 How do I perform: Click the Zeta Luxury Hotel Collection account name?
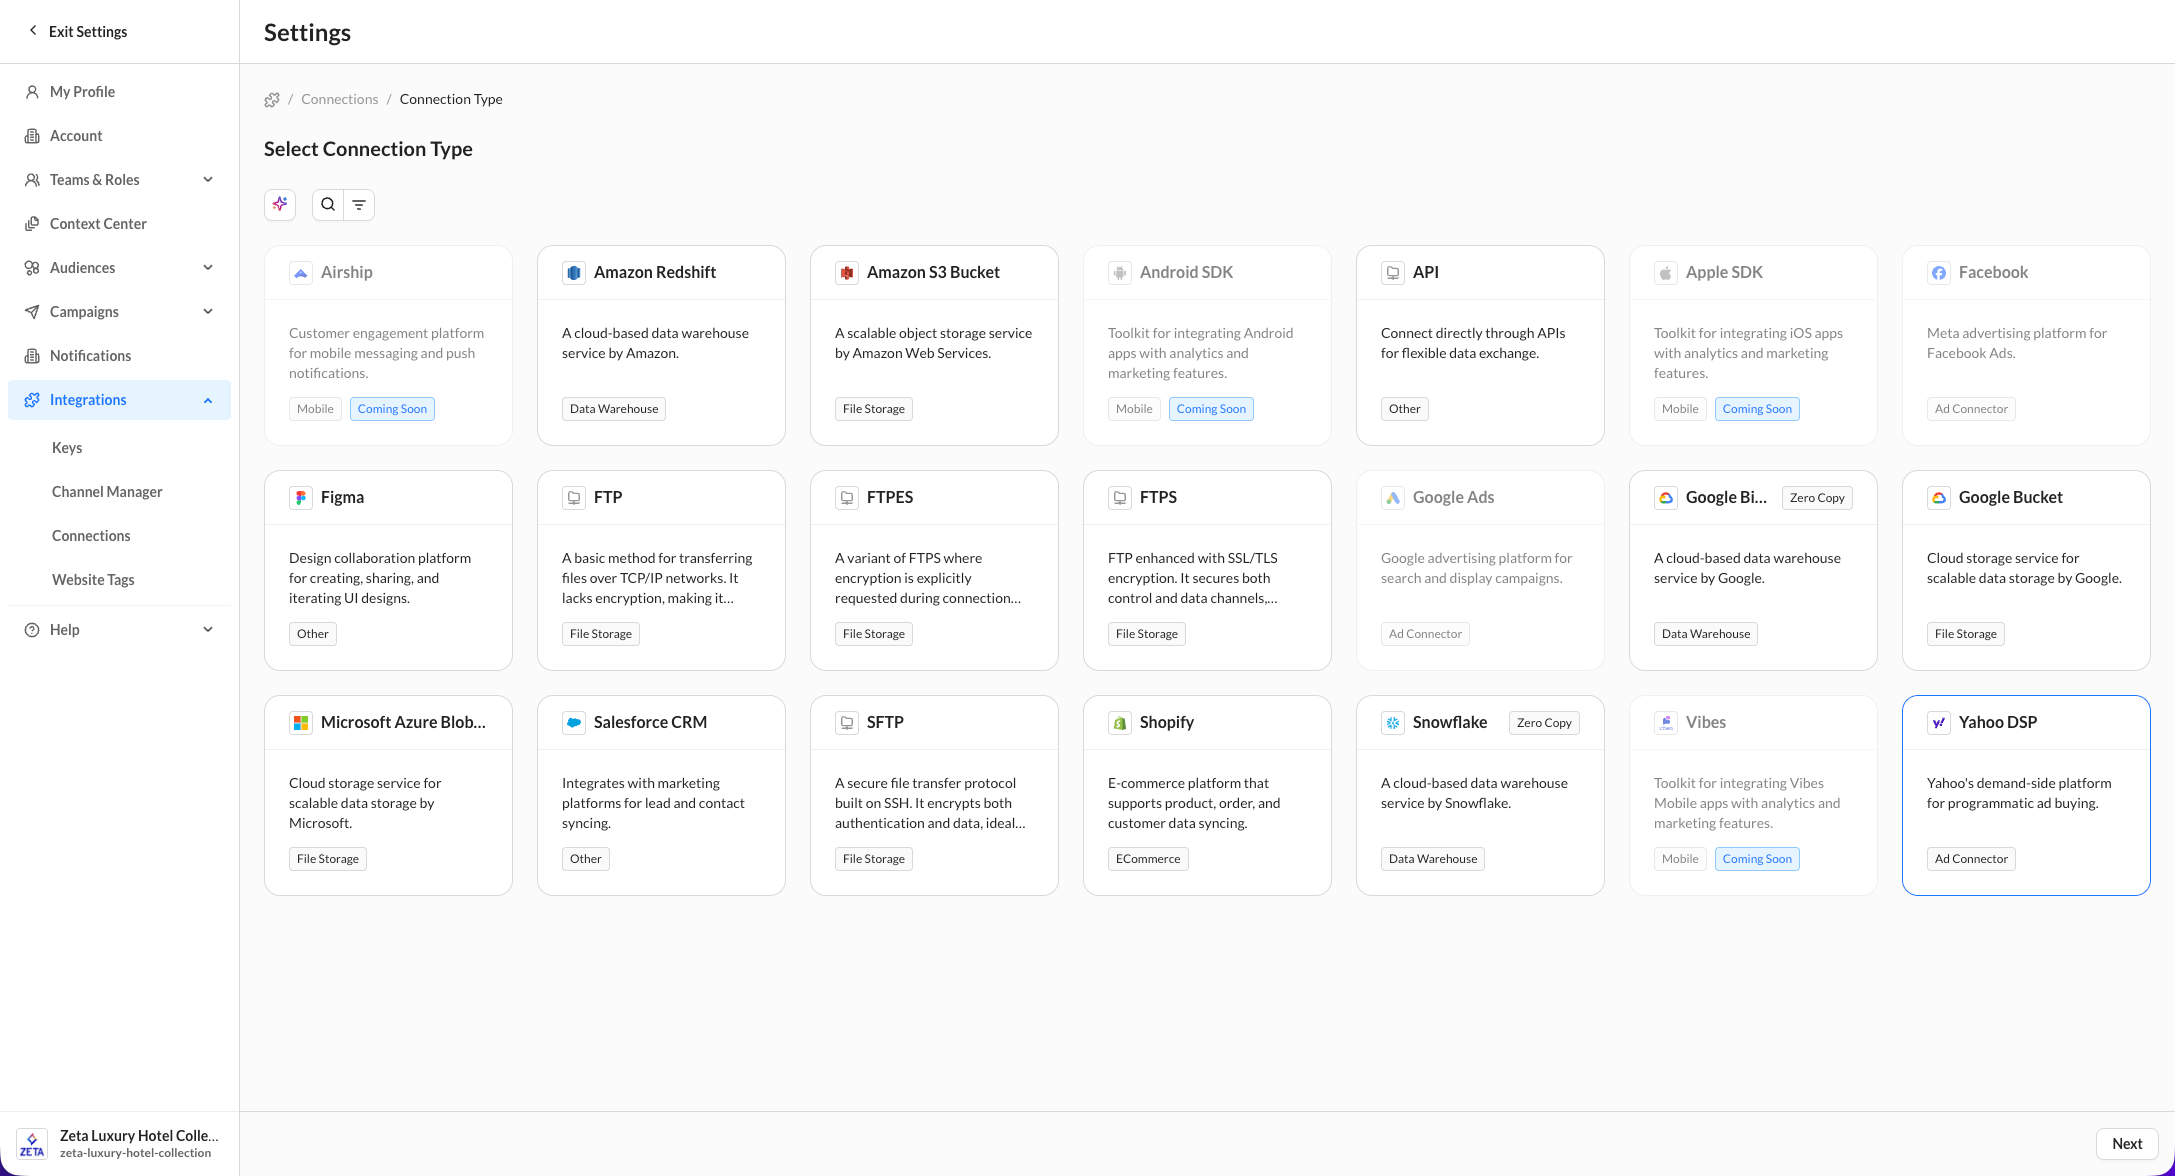(139, 1136)
